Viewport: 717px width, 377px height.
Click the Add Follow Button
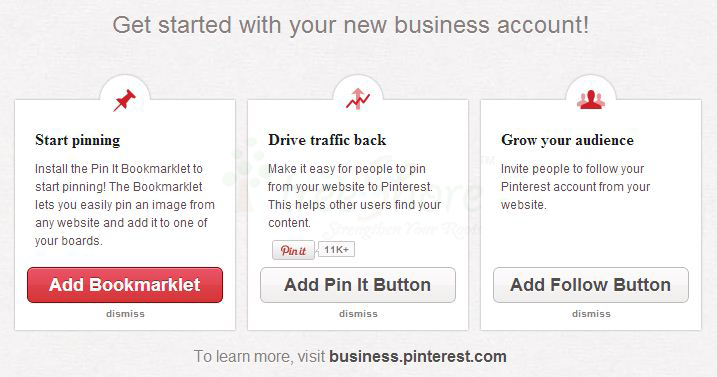point(591,285)
